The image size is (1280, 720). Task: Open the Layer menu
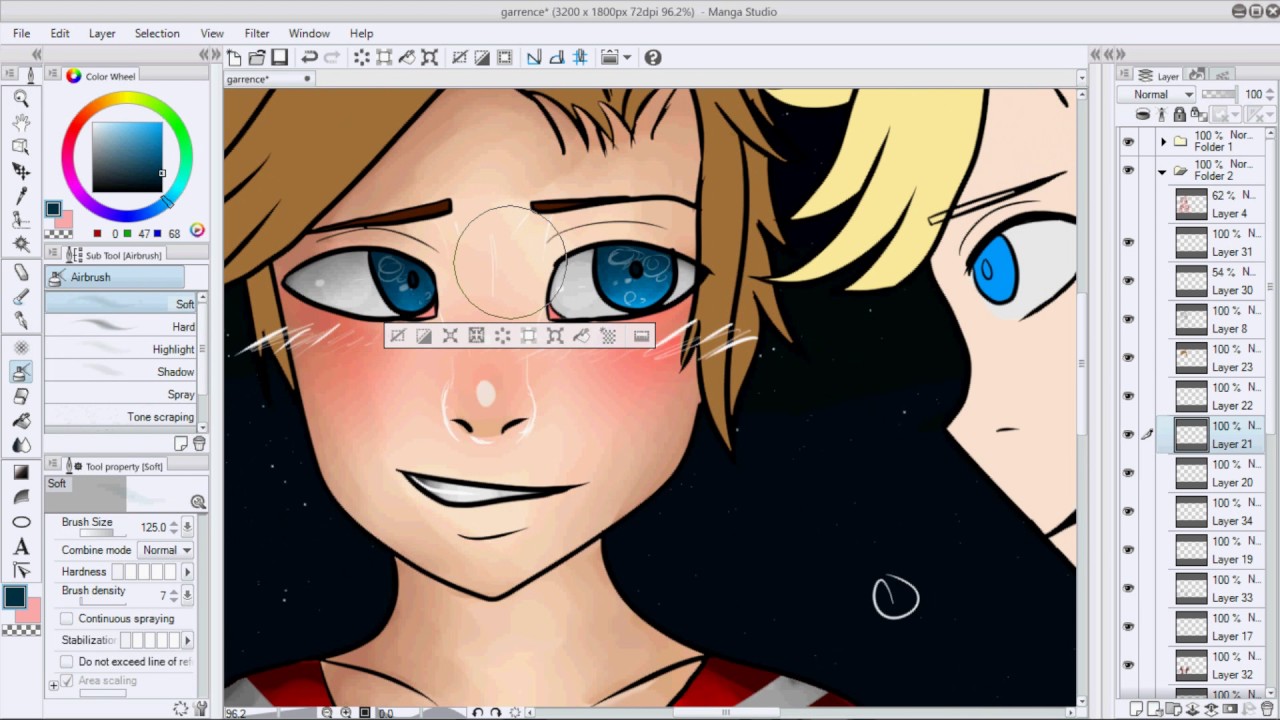102,33
